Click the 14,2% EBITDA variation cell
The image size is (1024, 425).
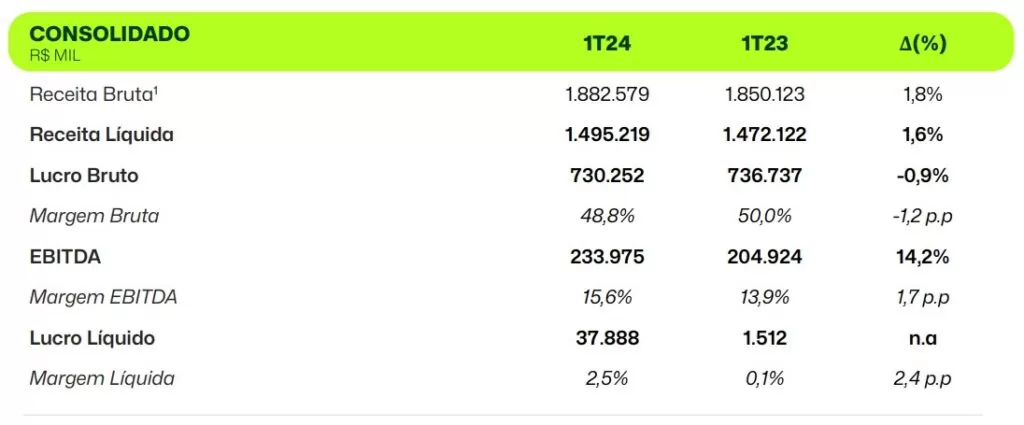923,257
